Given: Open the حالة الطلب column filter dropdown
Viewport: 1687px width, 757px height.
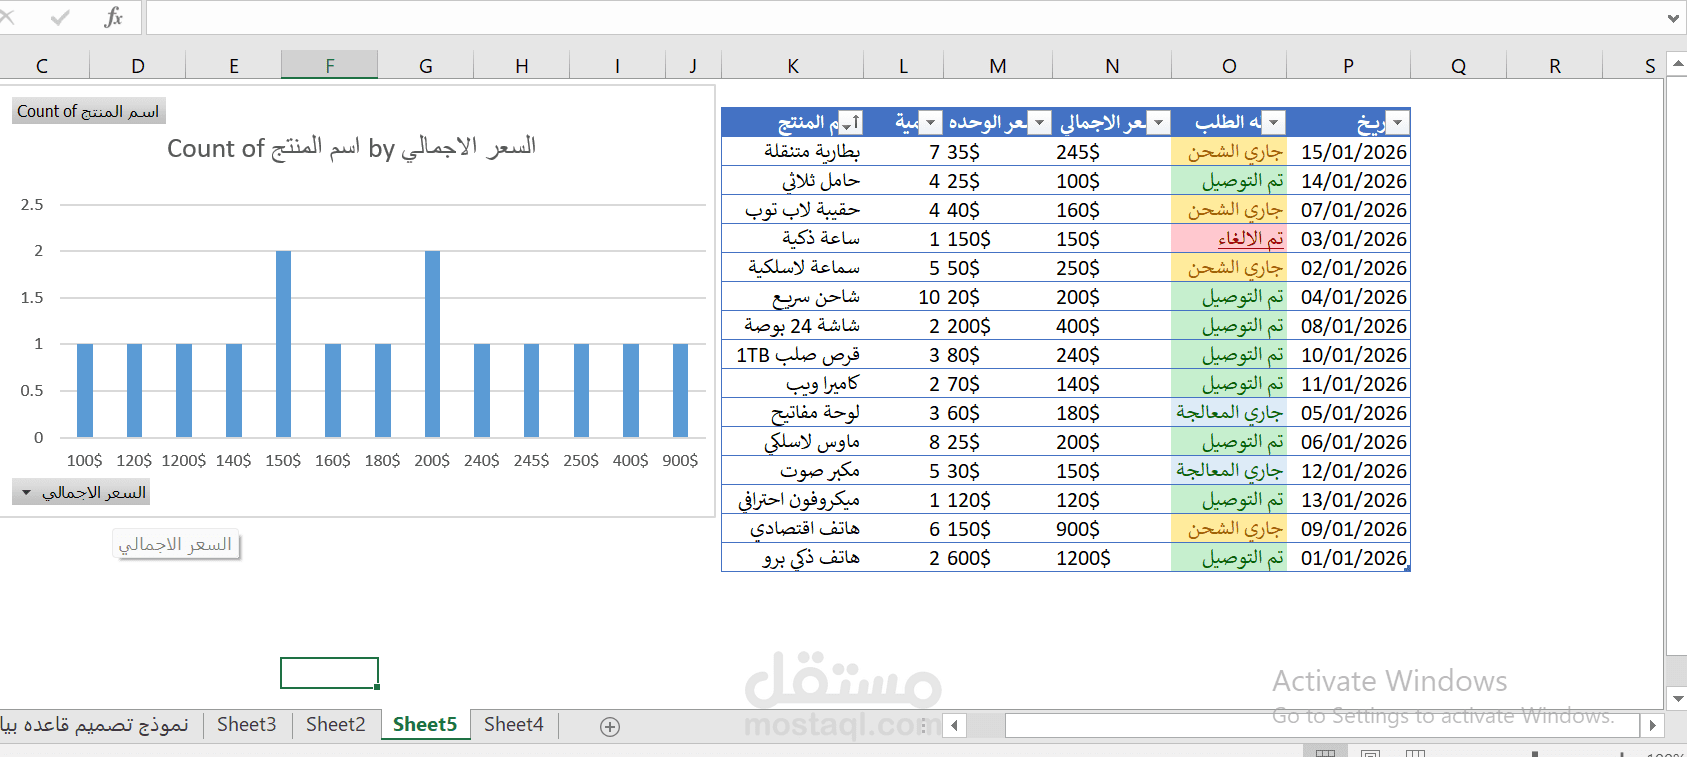Looking at the screenshot, I should [x=1274, y=123].
